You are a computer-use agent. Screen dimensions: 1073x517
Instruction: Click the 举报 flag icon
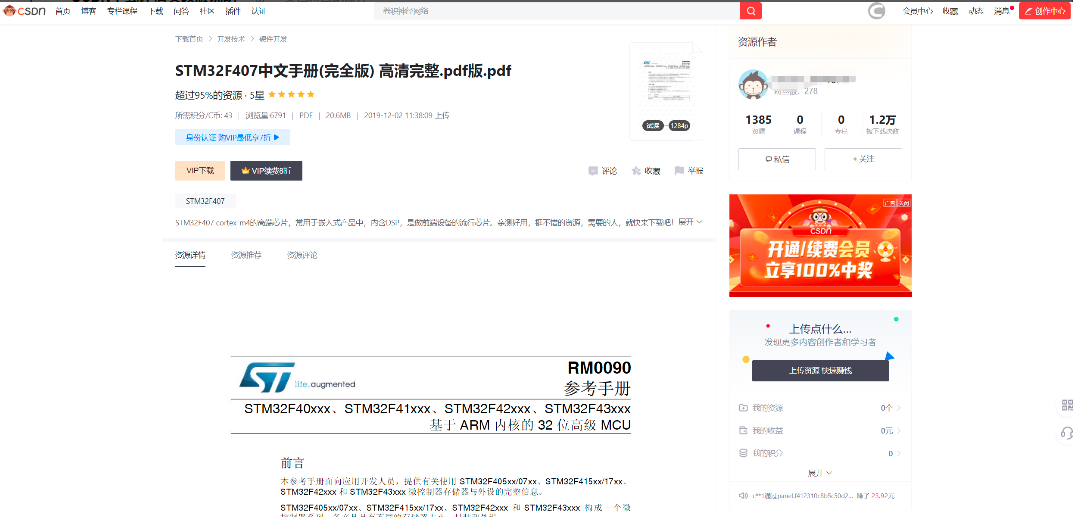679,171
